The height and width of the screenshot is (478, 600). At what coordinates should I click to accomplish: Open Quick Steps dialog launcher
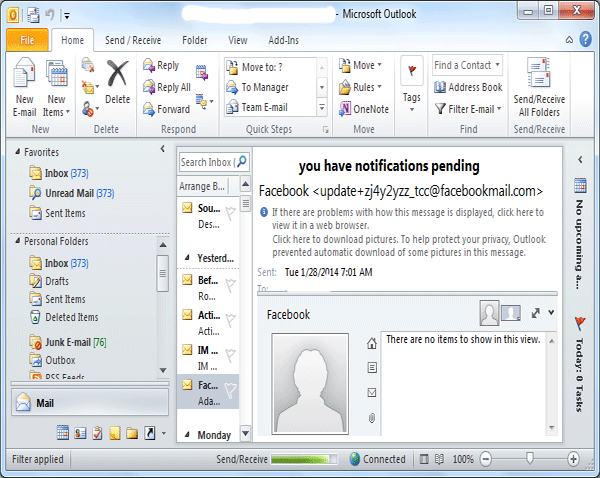(x=326, y=130)
